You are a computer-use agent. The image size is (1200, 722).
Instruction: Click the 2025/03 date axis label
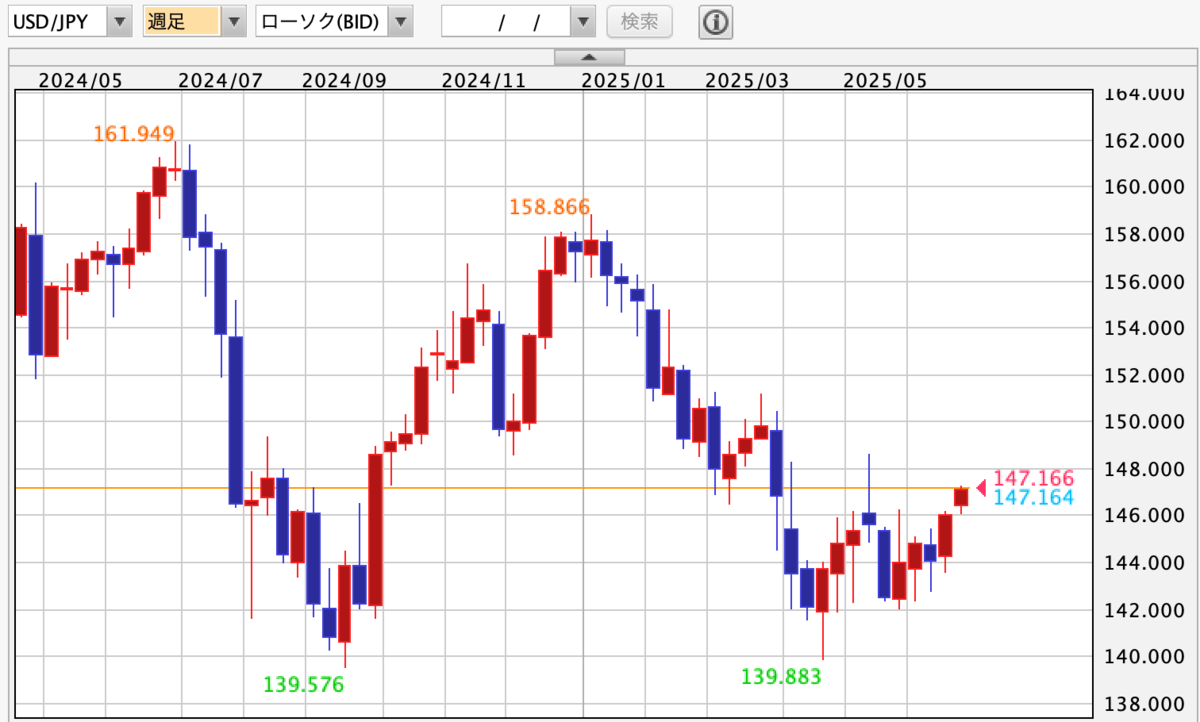coord(746,80)
